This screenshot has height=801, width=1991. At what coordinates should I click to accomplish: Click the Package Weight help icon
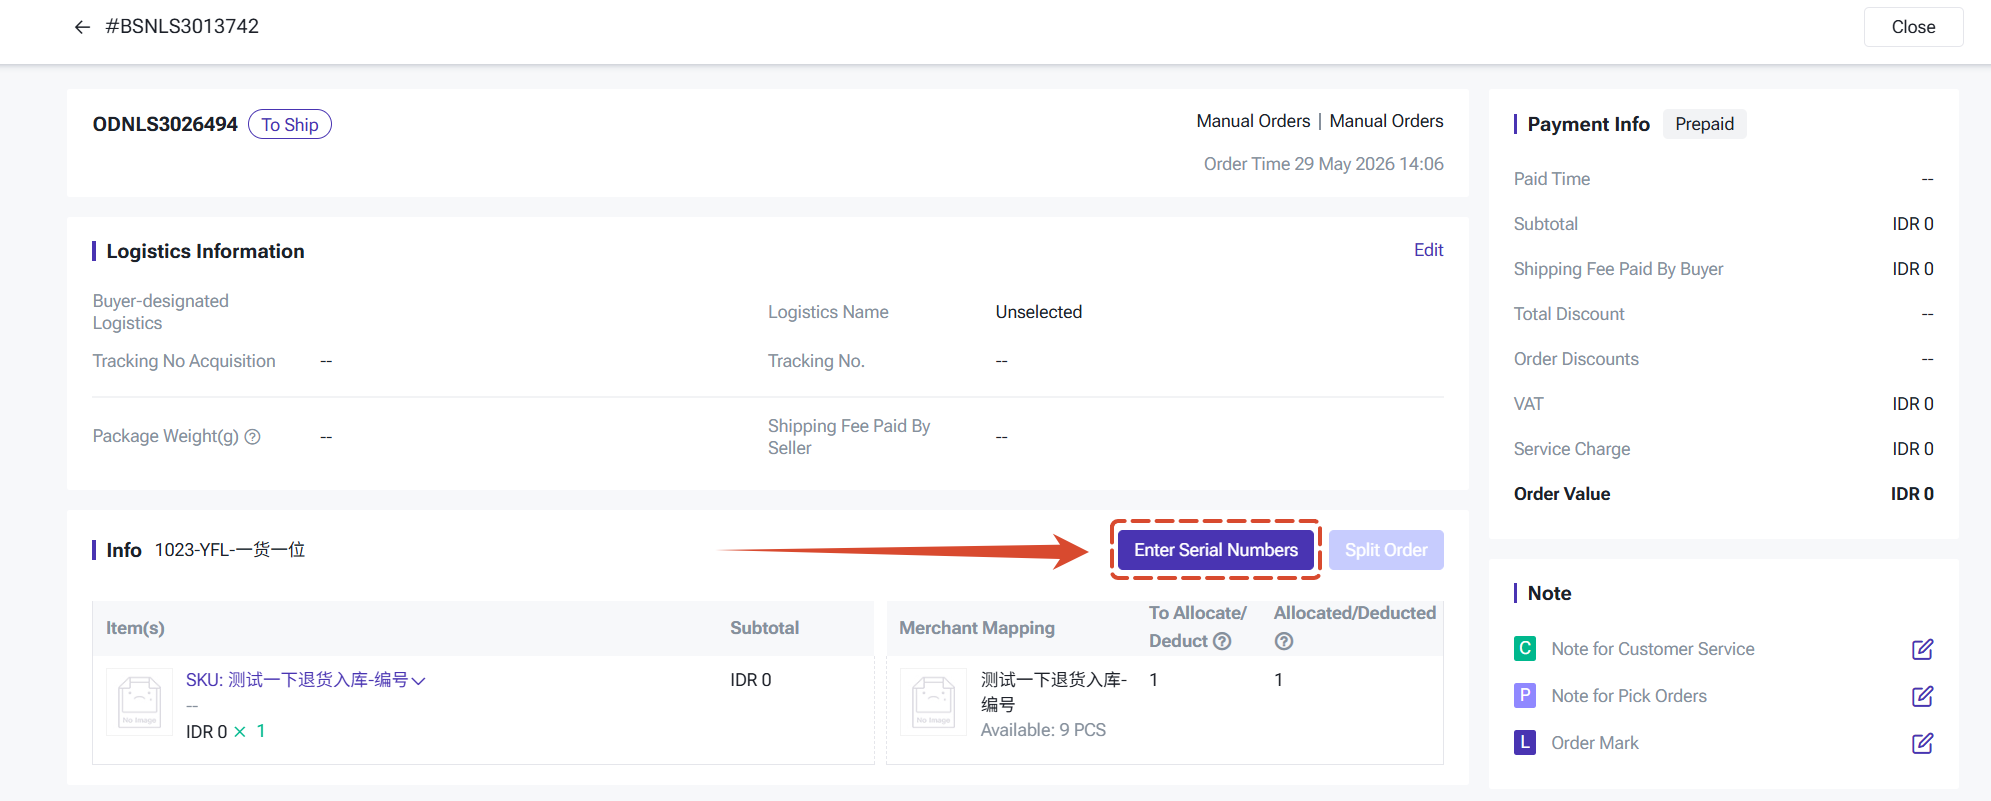click(253, 437)
